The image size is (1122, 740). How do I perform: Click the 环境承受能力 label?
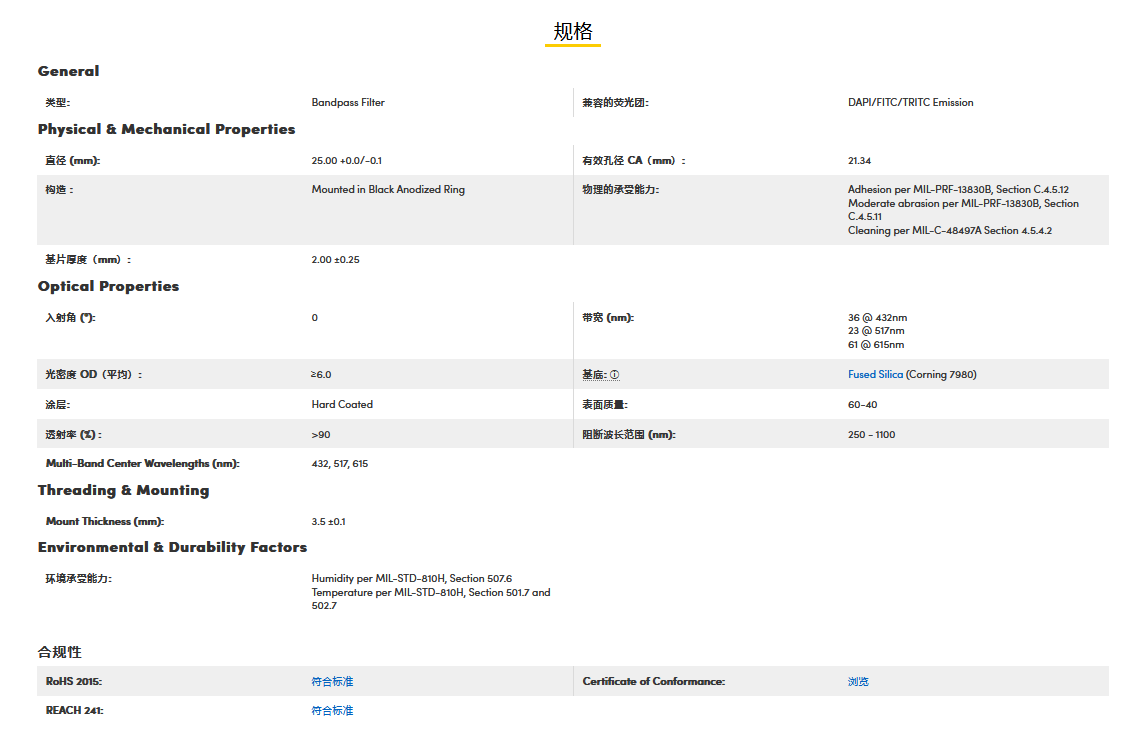coord(79,578)
